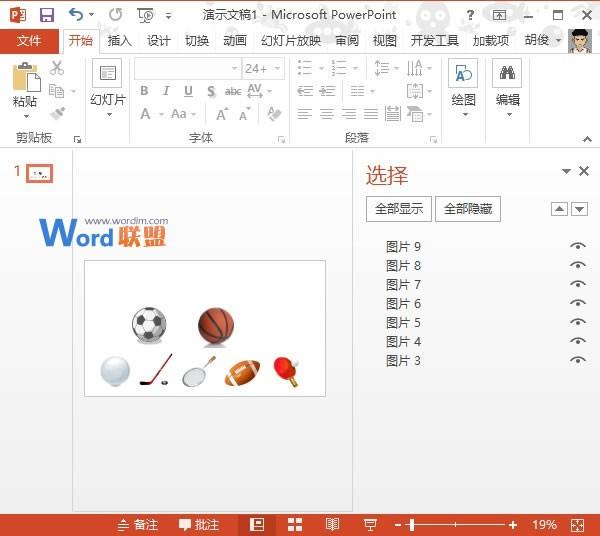Switch to 动画 Animations tab

click(x=235, y=41)
